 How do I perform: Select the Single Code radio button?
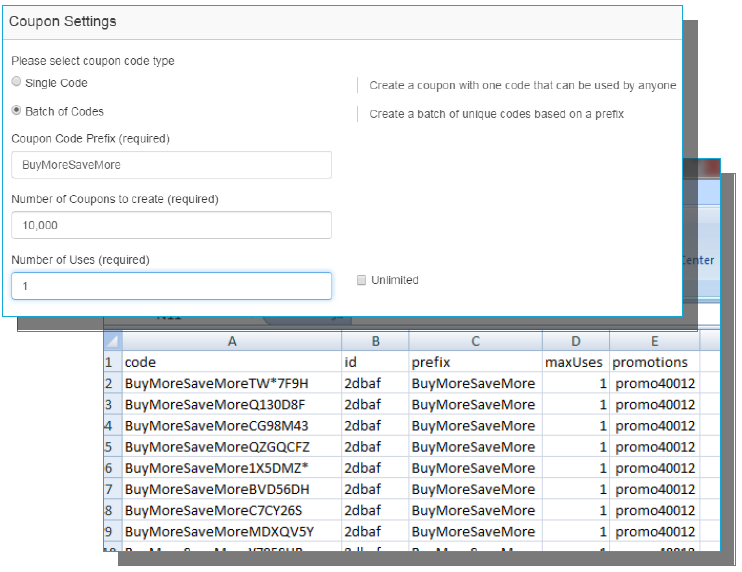point(17,82)
